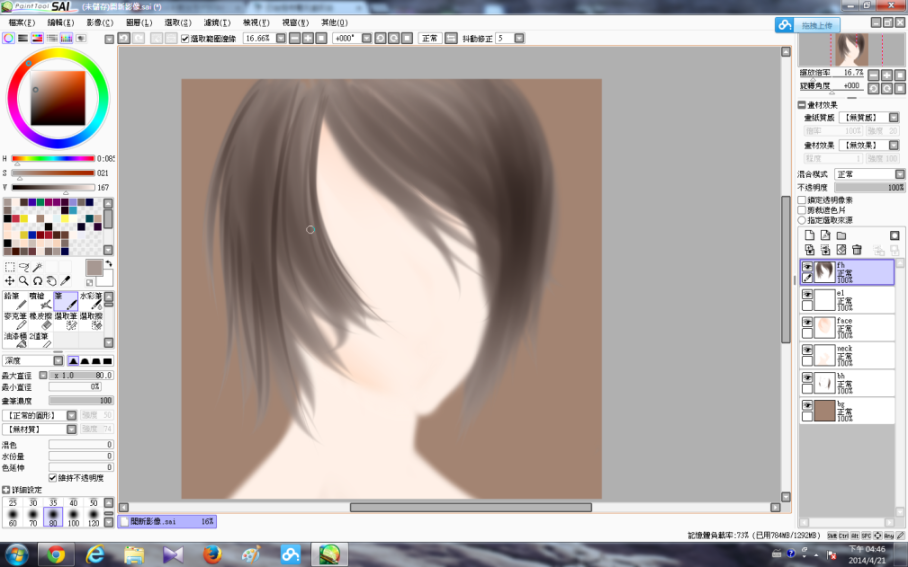Image resolution: width=908 pixels, height=567 pixels.
Task: Open the 圖層 (layer) menu
Action: [x=140, y=21]
